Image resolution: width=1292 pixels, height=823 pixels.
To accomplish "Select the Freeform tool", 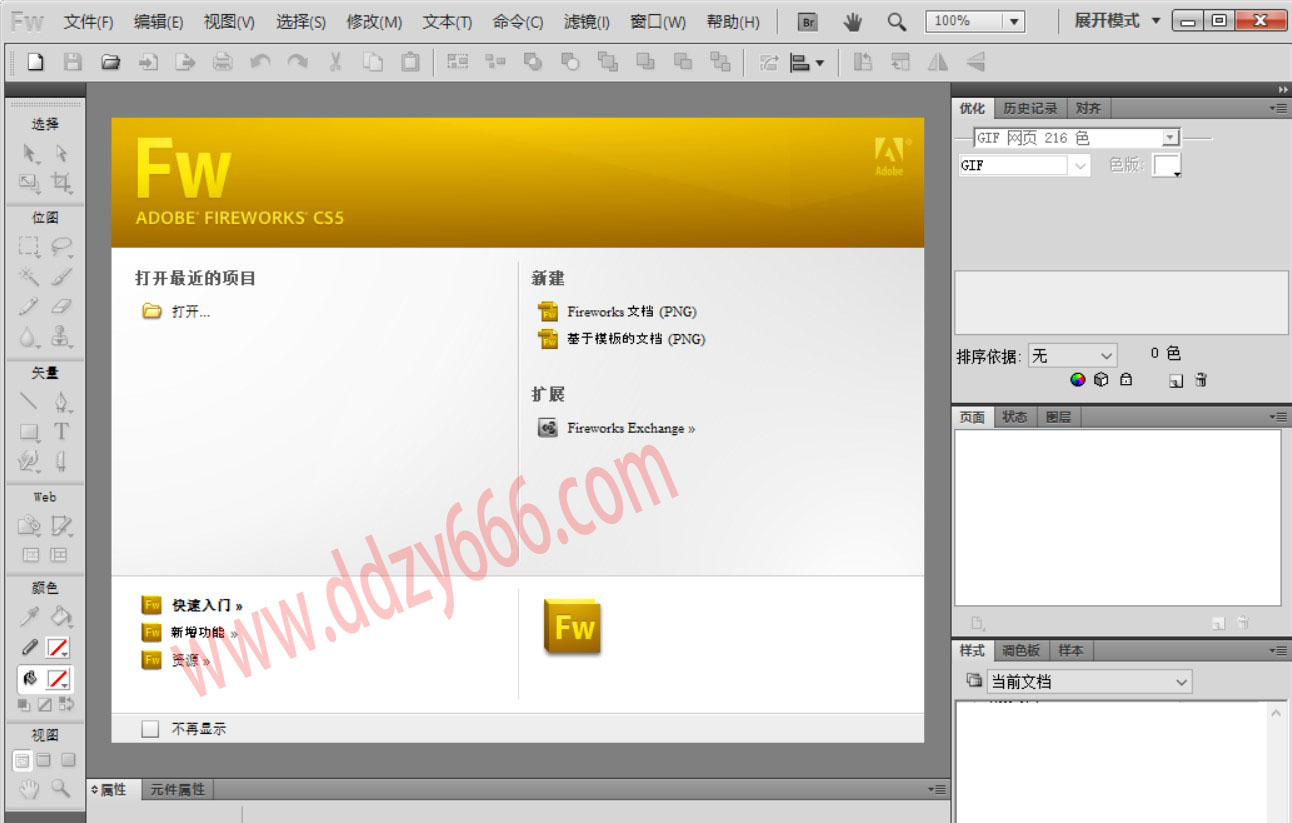I will pos(29,461).
